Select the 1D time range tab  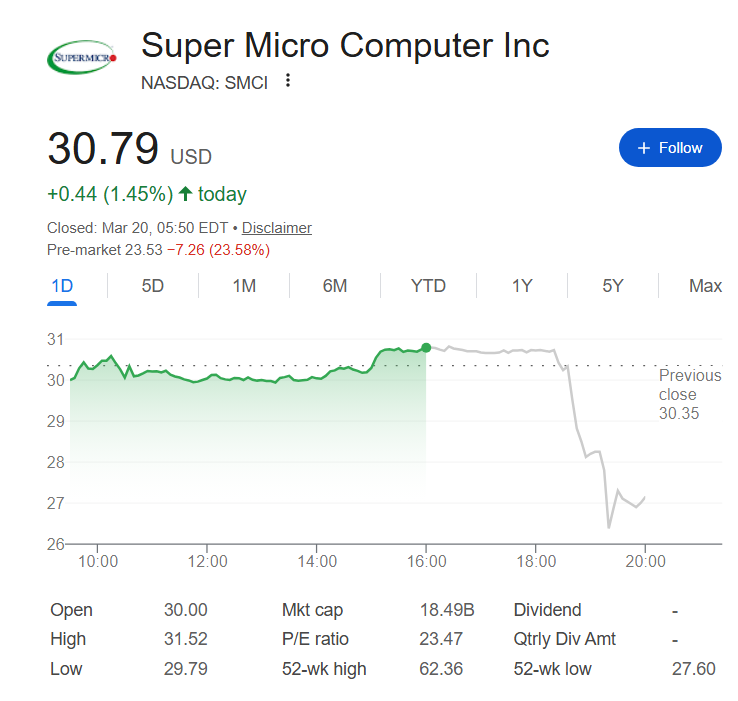coord(62,286)
